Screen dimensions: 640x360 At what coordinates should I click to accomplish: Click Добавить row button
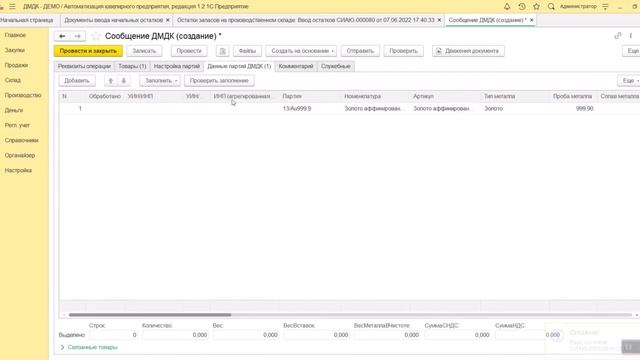tap(77, 80)
